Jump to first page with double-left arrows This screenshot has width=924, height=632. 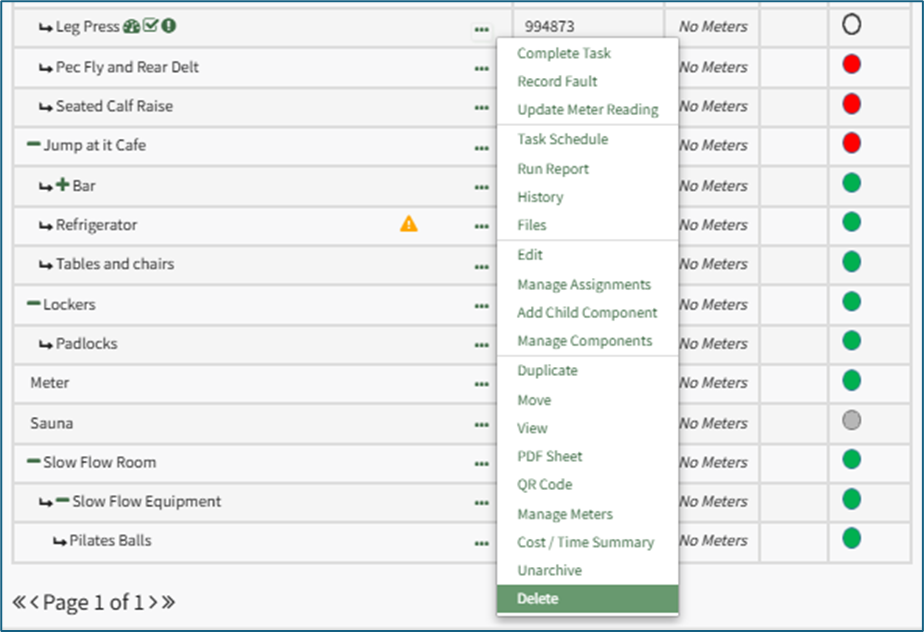click(x=19, y=602)
